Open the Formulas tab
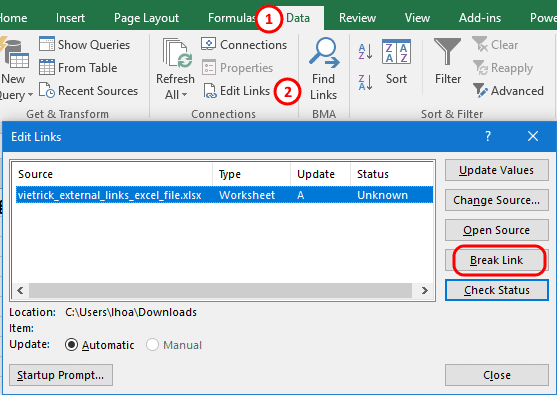Image resolution: width=557 pixels, height=395 pixels. click(x=232, y=18)
